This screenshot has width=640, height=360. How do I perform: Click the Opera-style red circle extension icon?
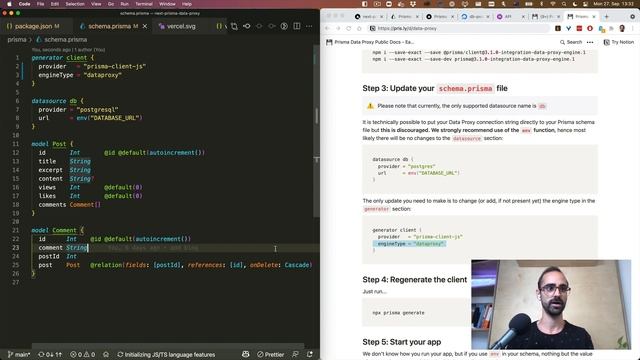coord(590,29)
